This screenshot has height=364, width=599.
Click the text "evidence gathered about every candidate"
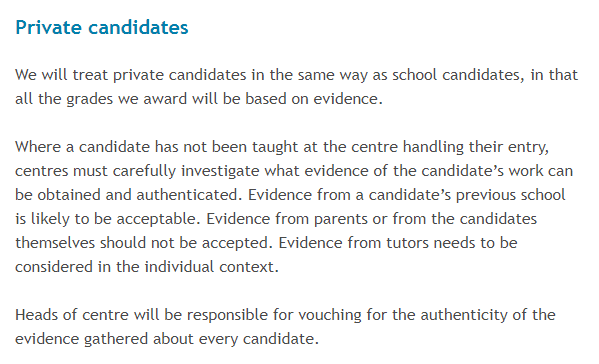164,339
